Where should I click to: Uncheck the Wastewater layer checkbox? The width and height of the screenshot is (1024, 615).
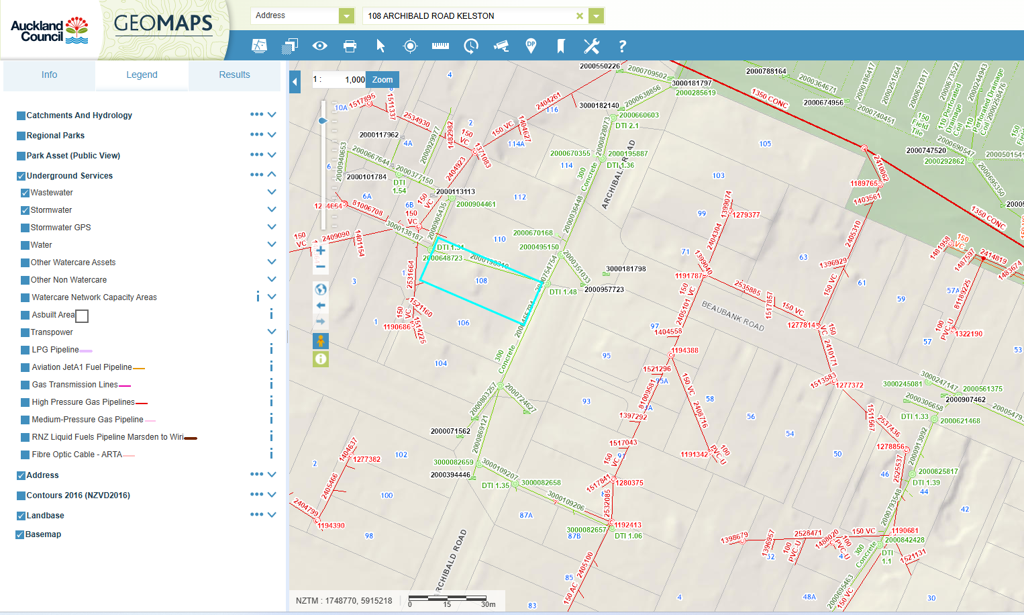coord(25,193)
